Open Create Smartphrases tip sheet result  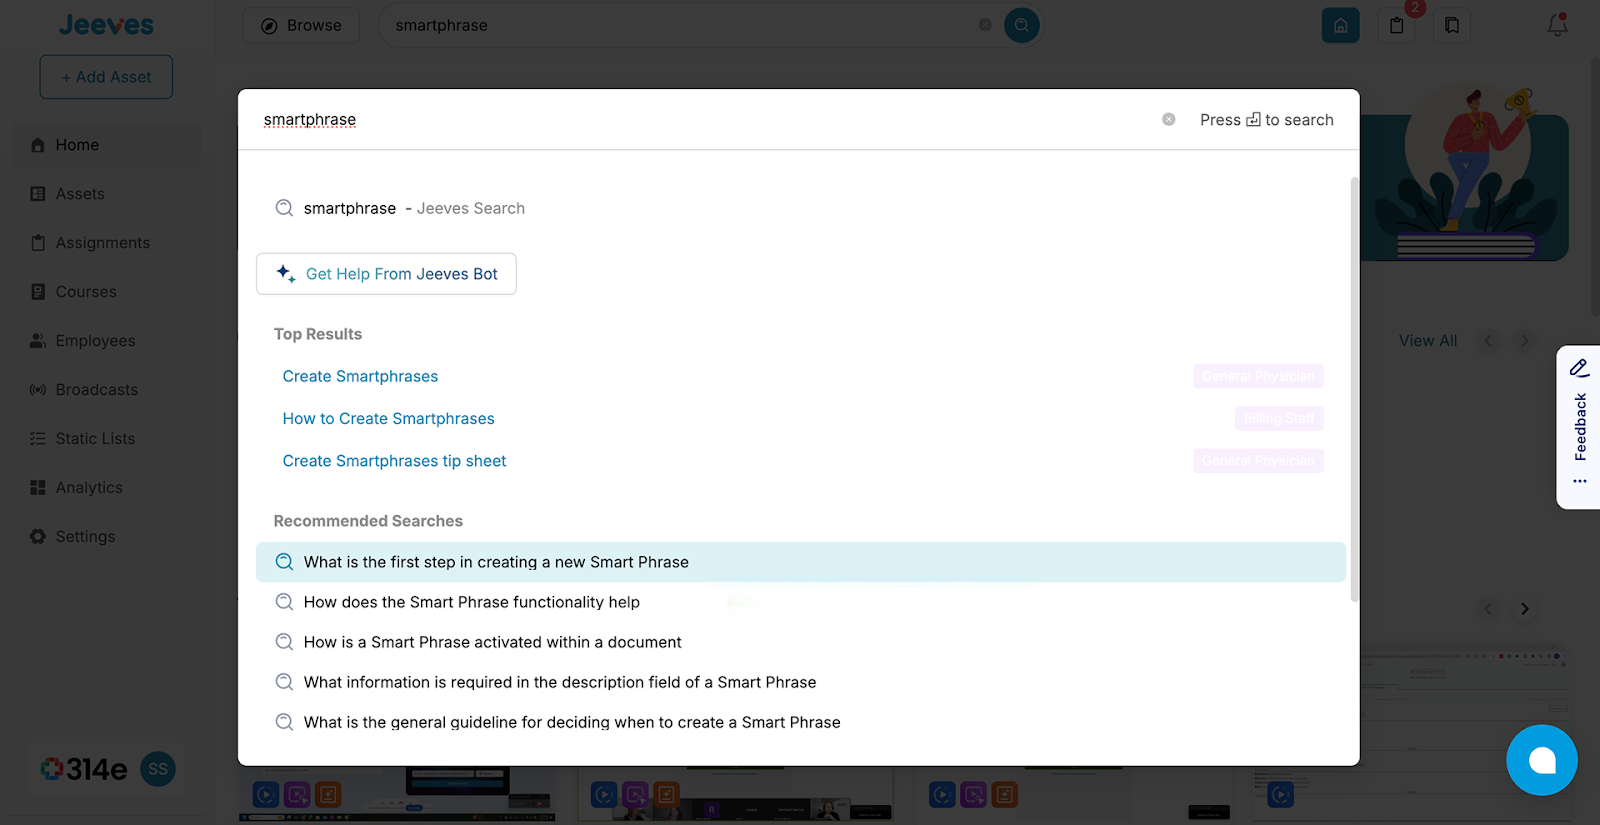394,461
